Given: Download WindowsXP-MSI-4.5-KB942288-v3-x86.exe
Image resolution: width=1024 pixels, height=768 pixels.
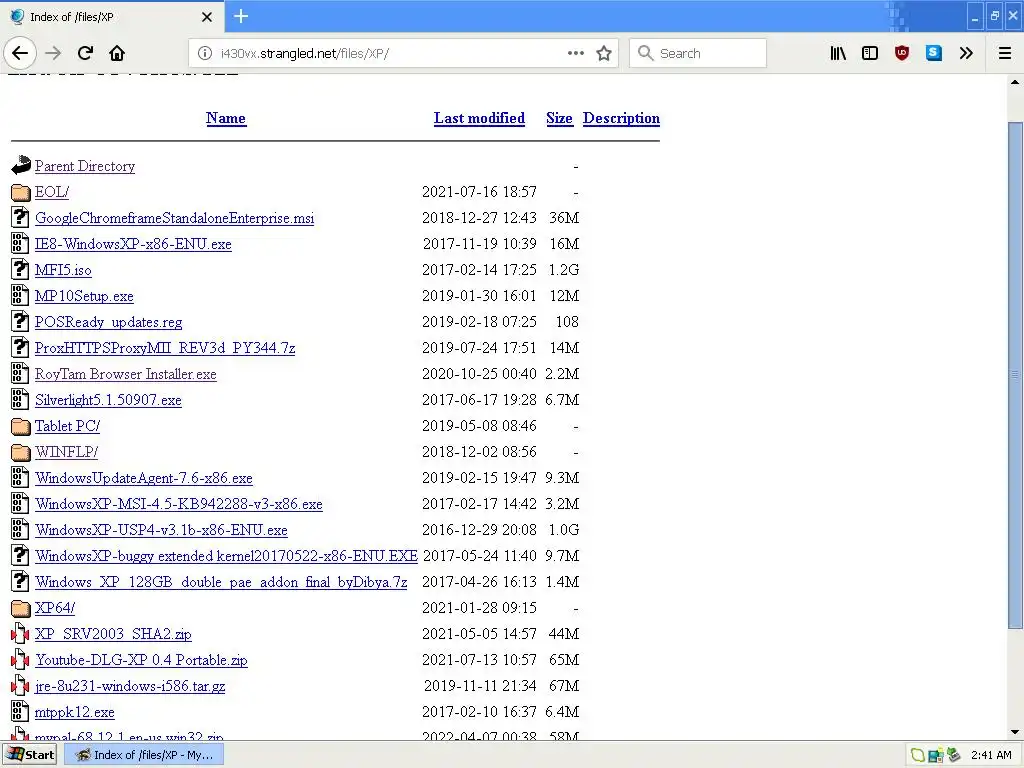Looking at the screenshot, I should (179, 504).
